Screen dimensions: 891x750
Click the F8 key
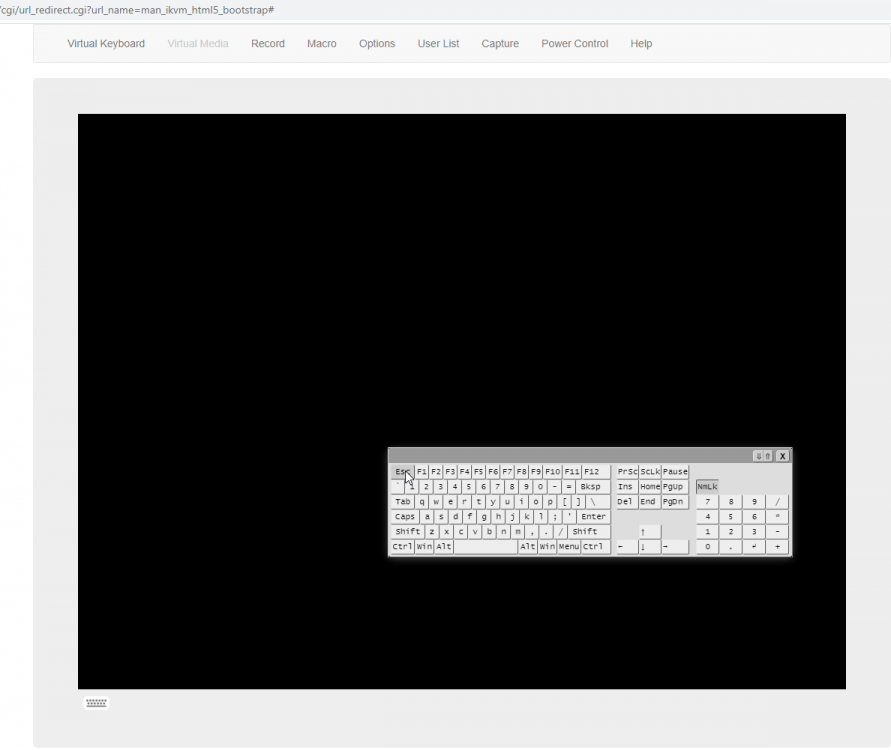click(x=522, y=472)
